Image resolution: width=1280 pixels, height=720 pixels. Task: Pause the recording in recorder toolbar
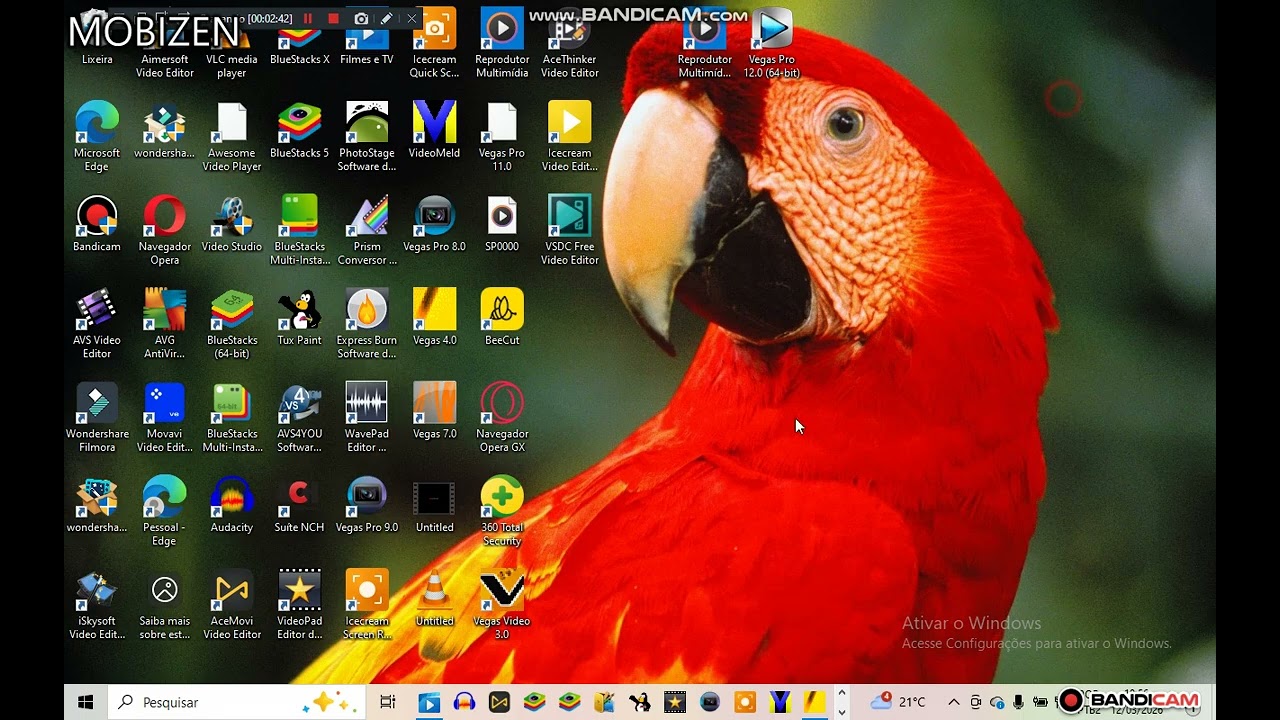pyautogui.click(x=308, y=19)
